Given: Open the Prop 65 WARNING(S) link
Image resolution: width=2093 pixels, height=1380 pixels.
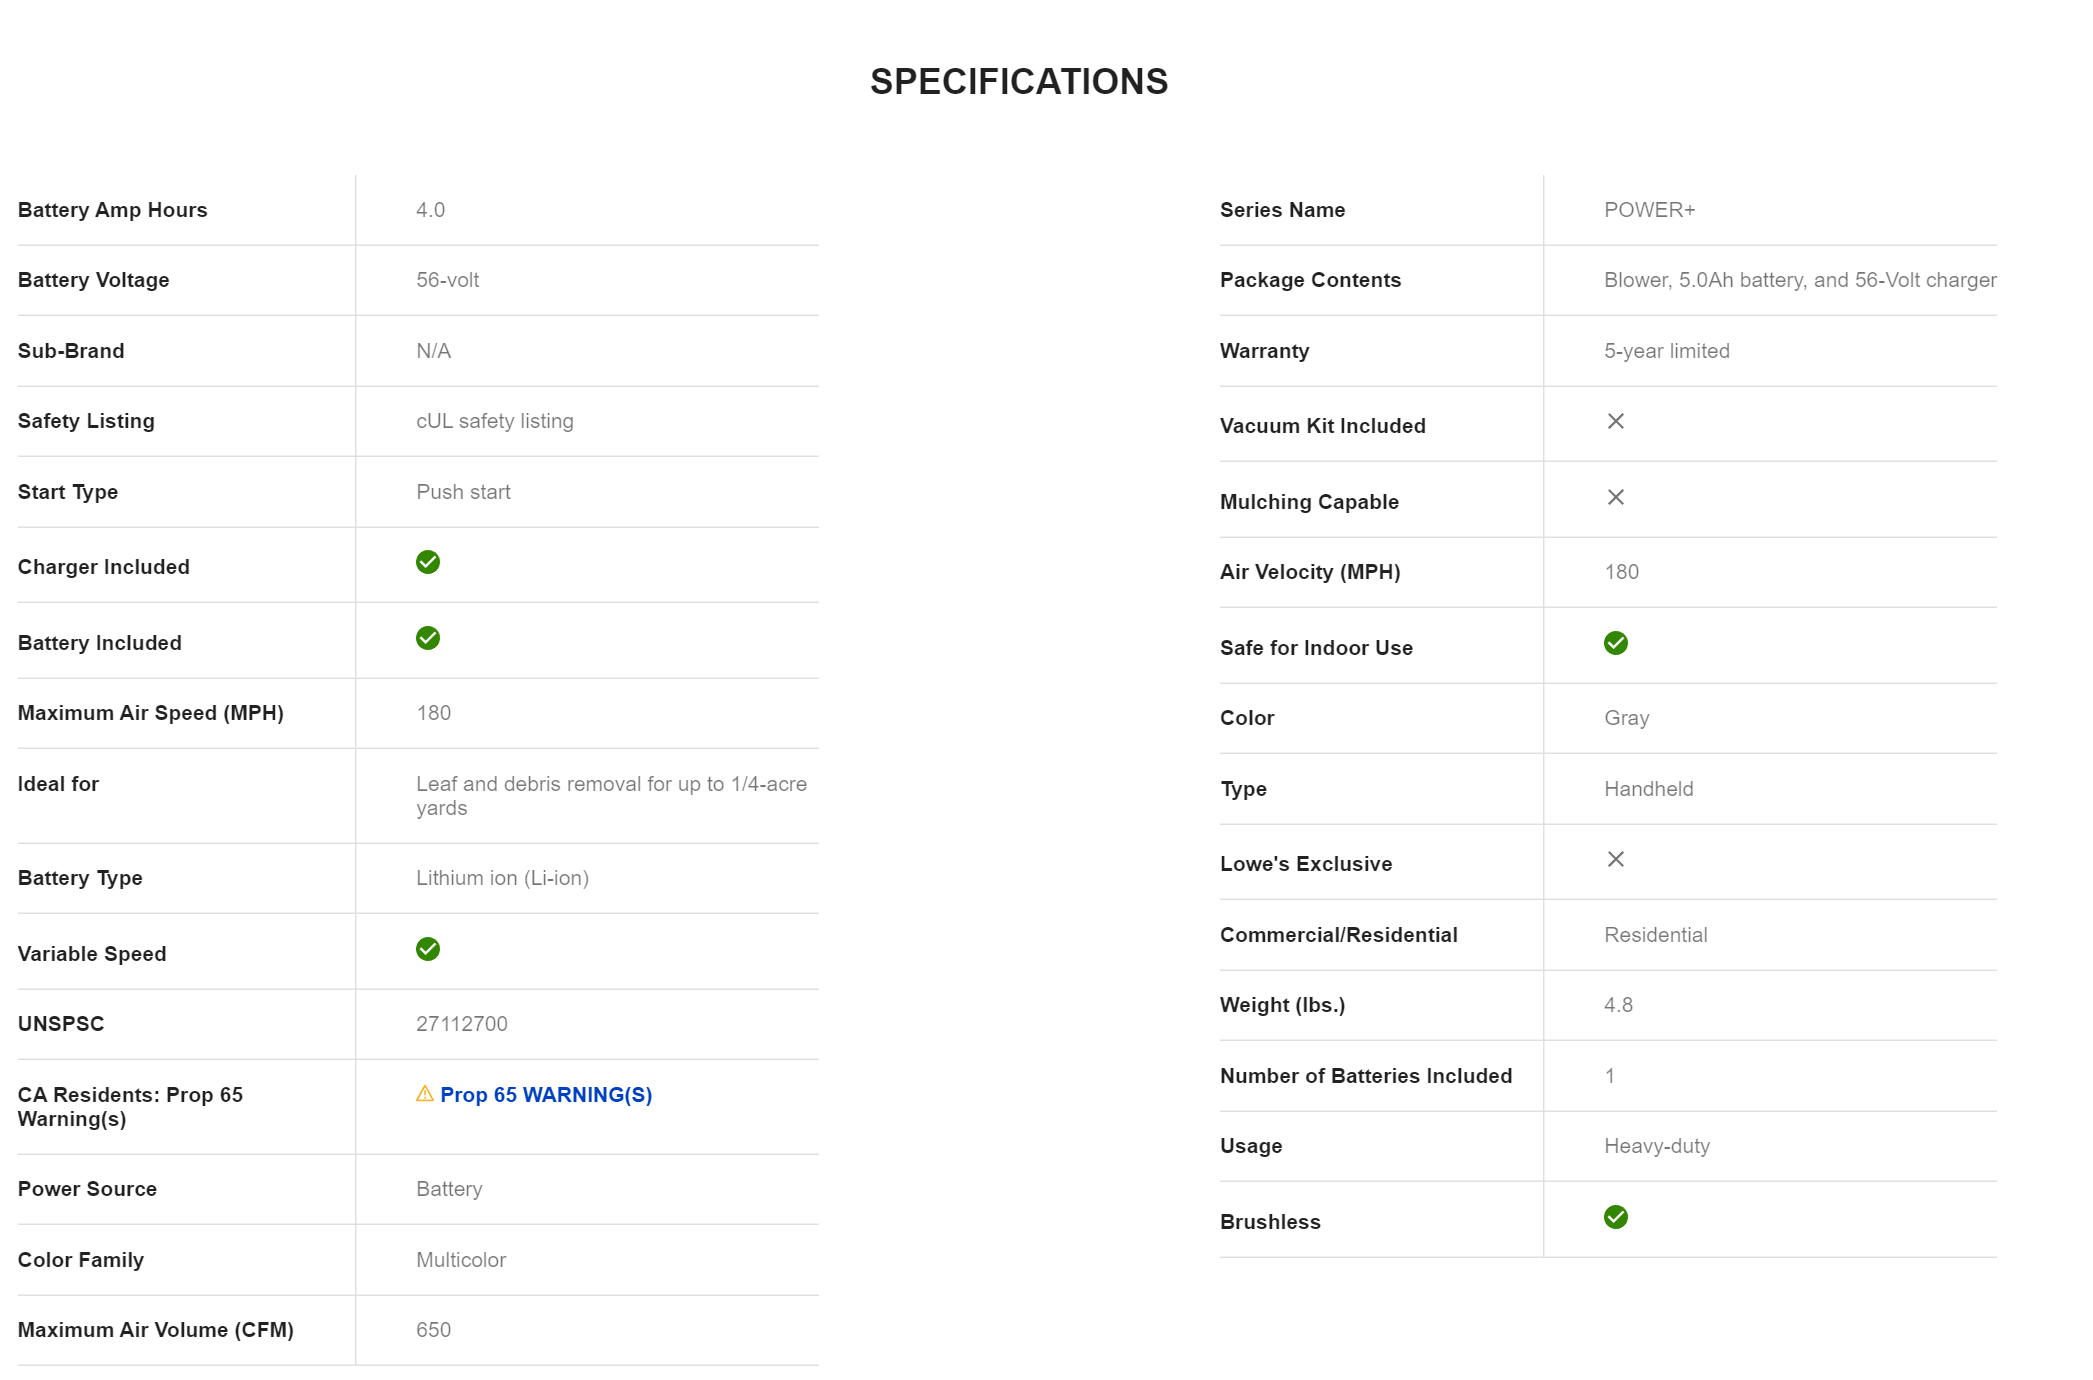Looking at the screenshot, I should 546,1095.
